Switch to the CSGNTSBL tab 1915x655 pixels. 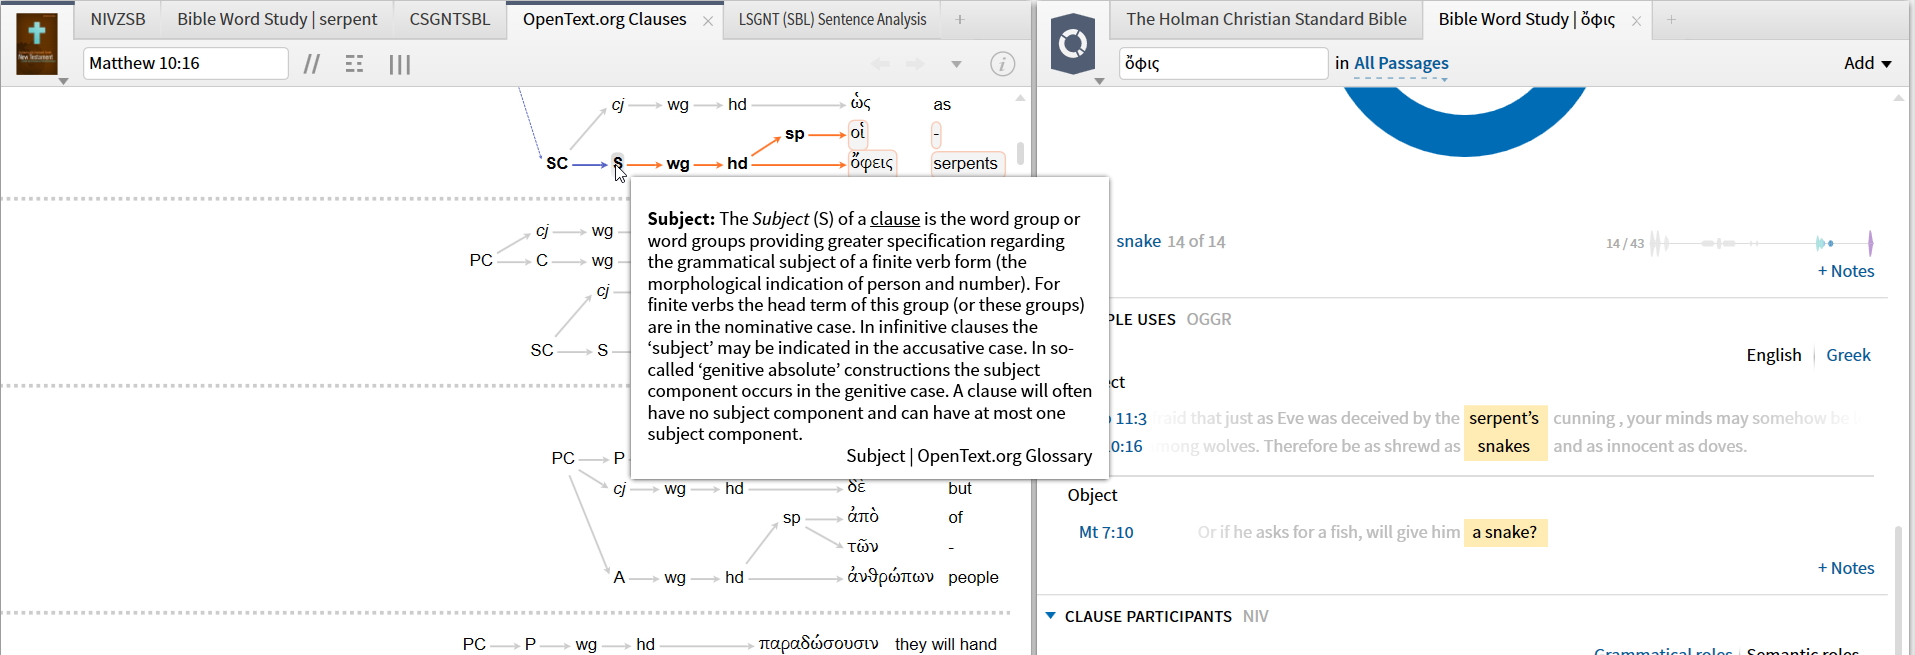click(449, 19)
